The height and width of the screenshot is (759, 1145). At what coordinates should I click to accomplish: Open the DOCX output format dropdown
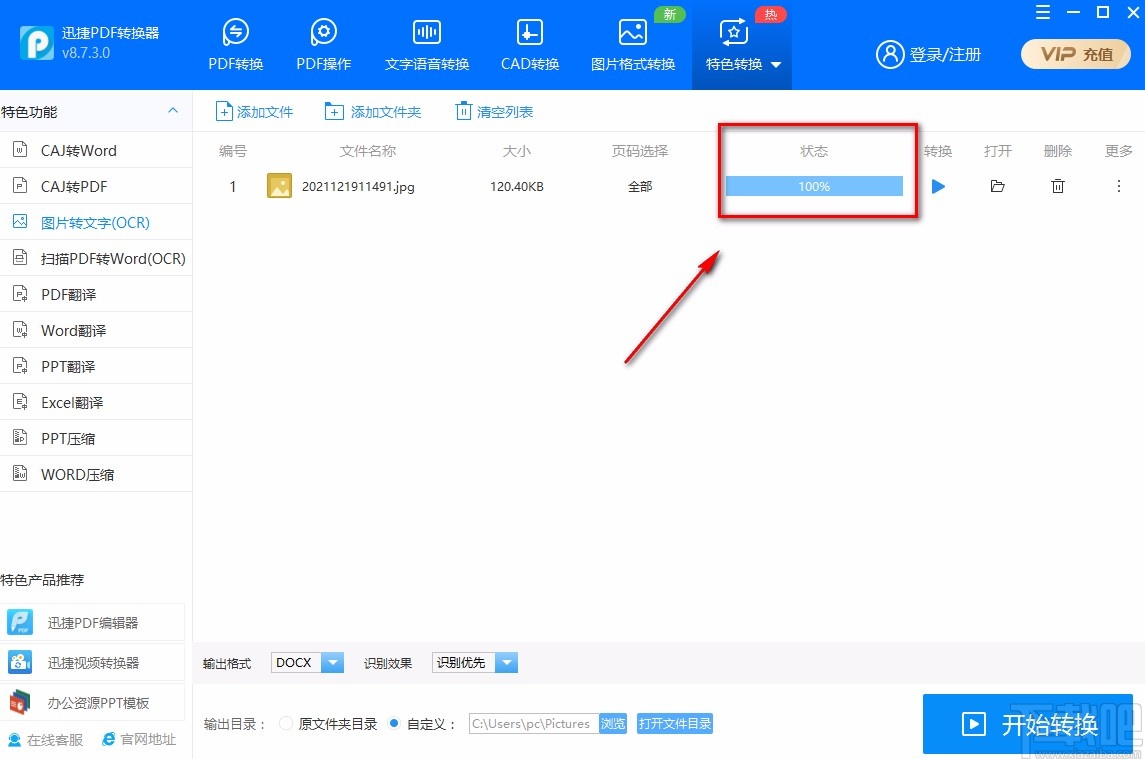332,662
